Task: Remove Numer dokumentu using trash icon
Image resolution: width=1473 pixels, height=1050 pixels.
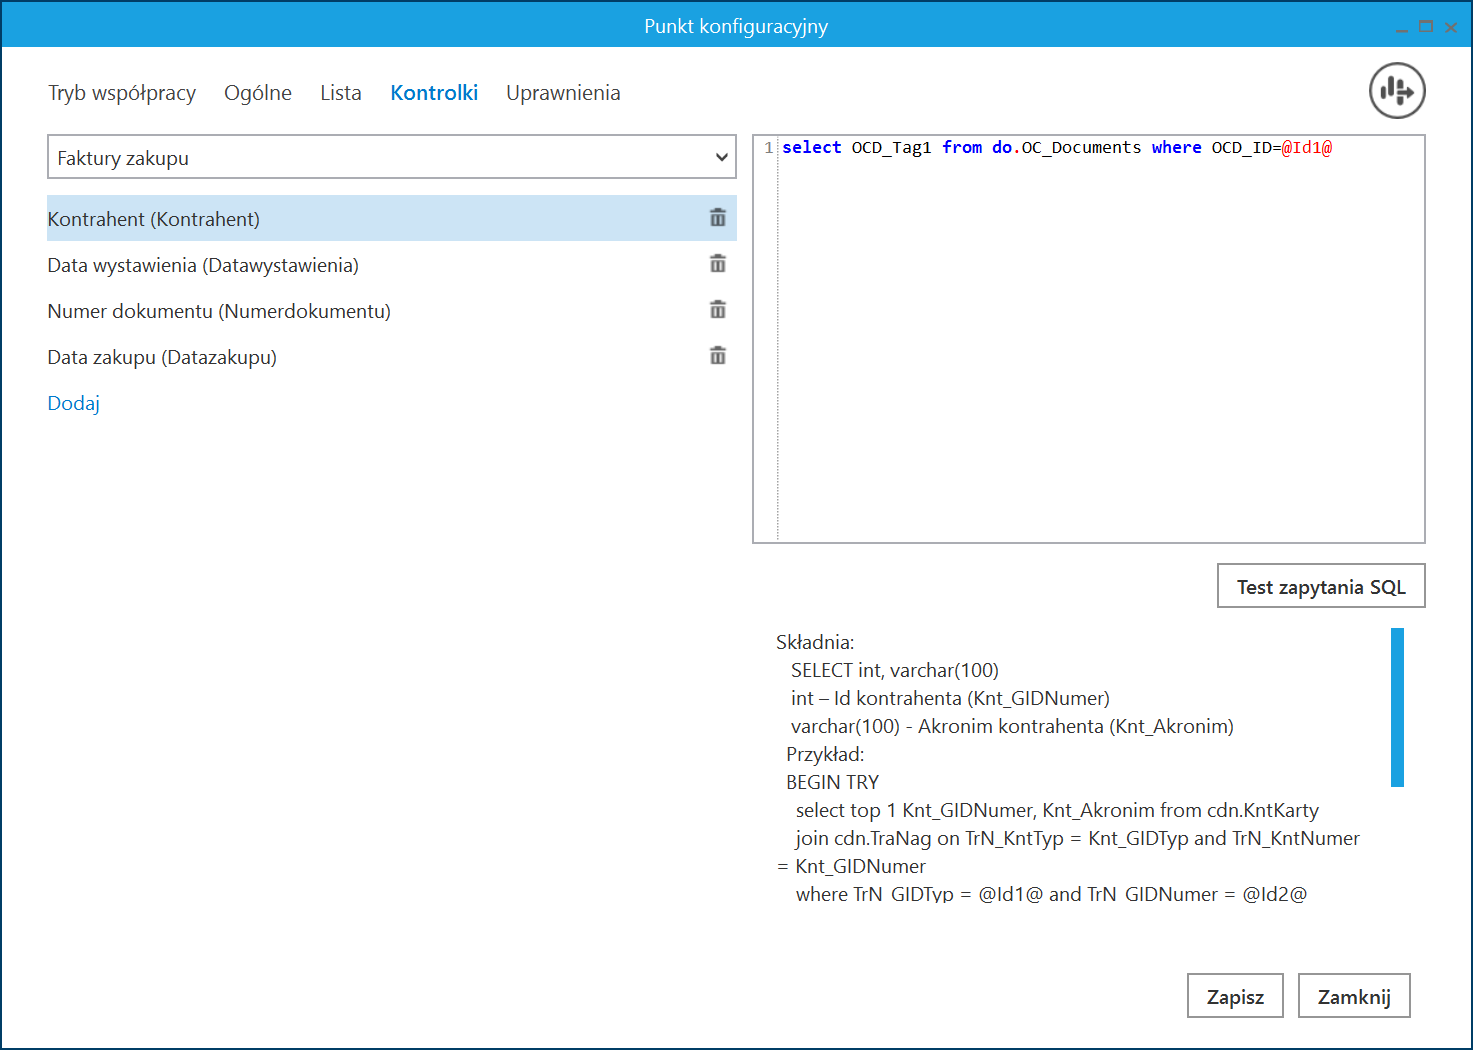Action: [x=717, y=310]
